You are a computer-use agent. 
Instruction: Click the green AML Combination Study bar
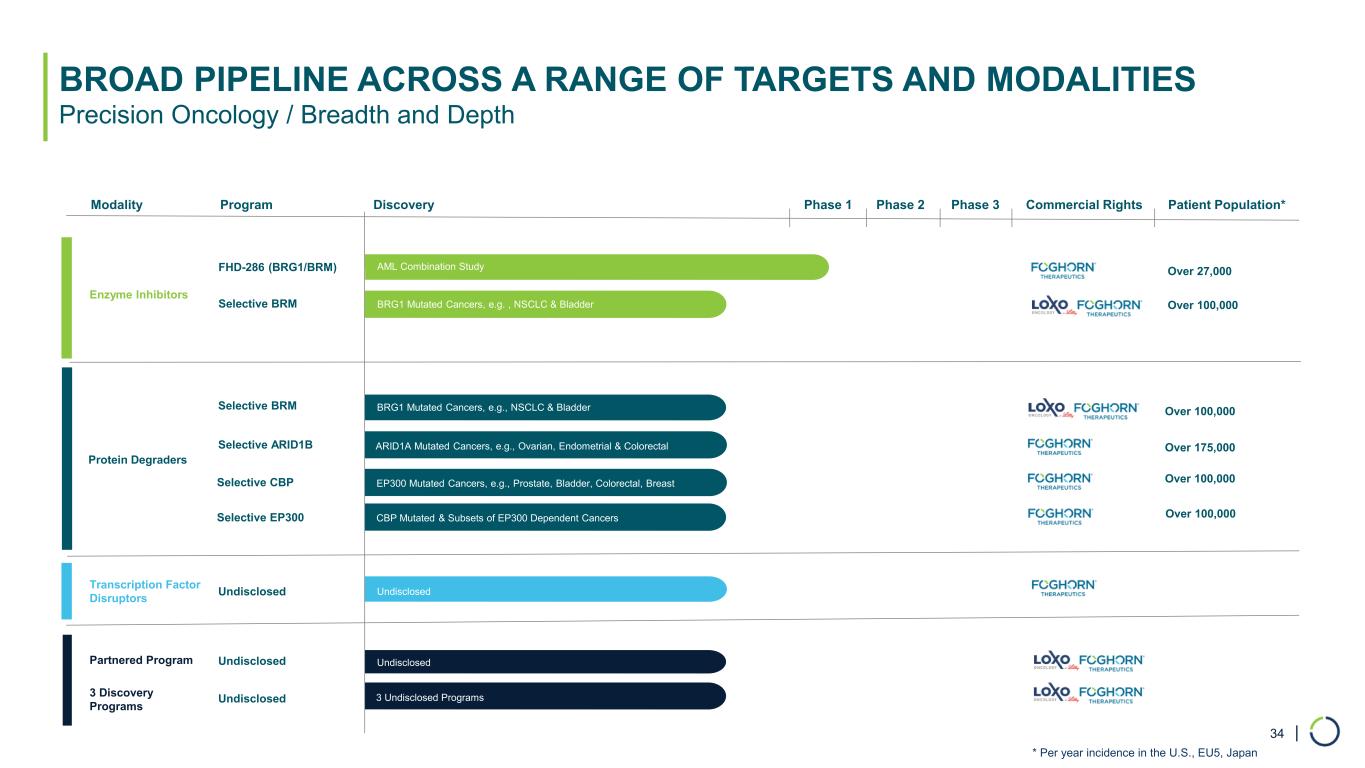(596, 267)
